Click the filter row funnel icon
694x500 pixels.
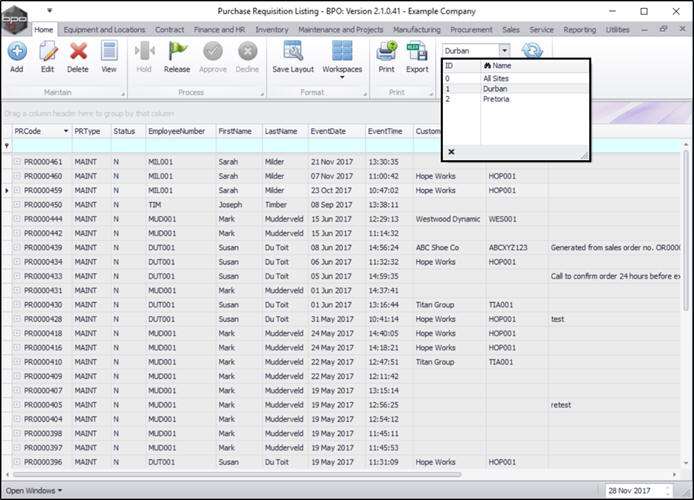(7, 145)
